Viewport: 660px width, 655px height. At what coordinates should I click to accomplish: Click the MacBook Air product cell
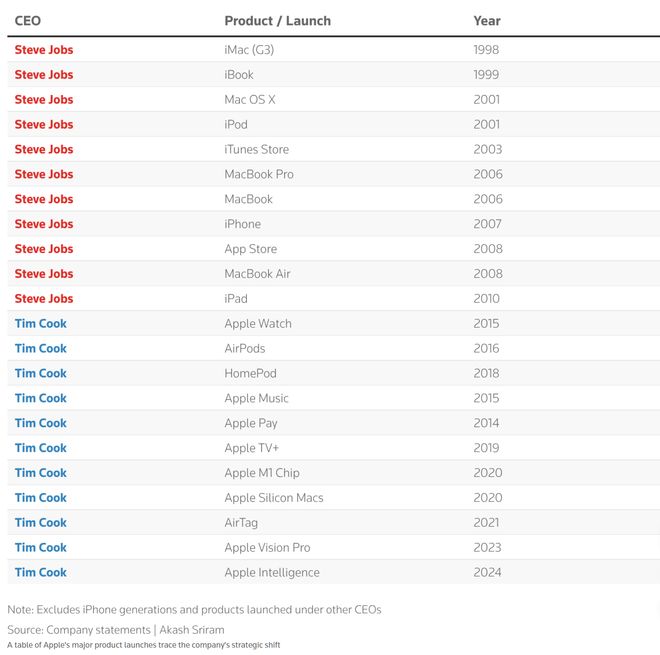click(x=257, y=274)
